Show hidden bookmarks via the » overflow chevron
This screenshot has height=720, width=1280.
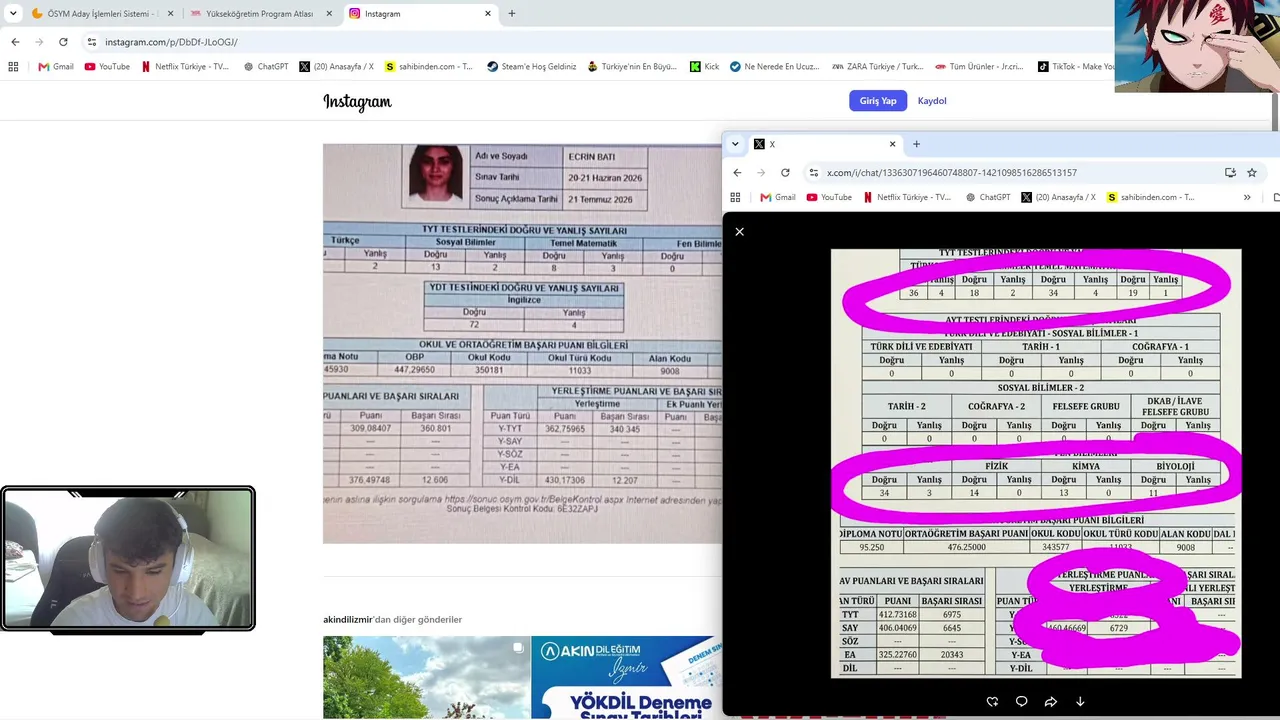(1247, 197)
